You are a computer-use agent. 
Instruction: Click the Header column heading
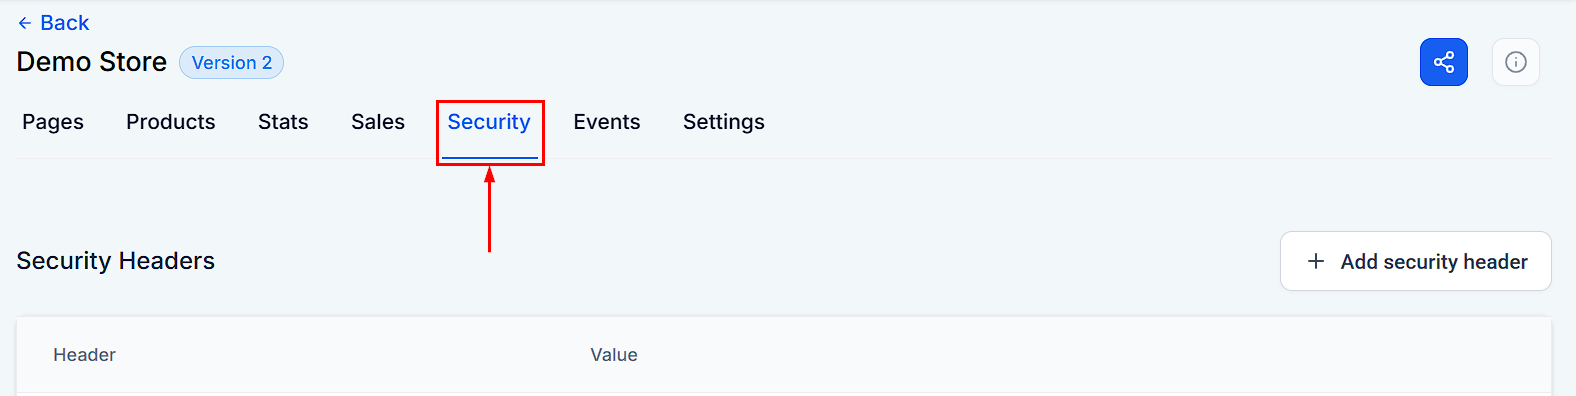(85, 355)
